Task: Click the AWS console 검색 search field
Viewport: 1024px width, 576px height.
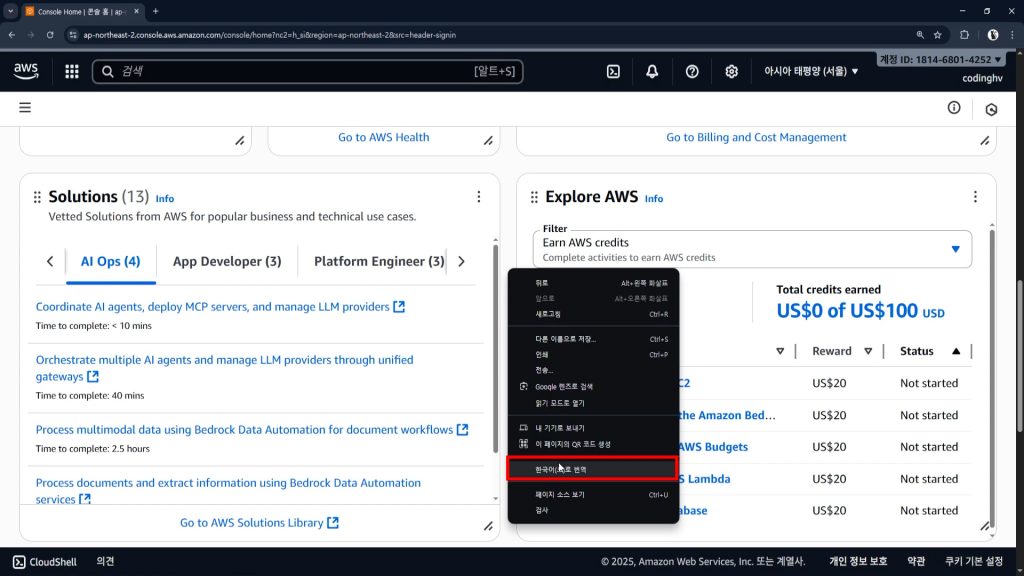Action: coord(308,71)
